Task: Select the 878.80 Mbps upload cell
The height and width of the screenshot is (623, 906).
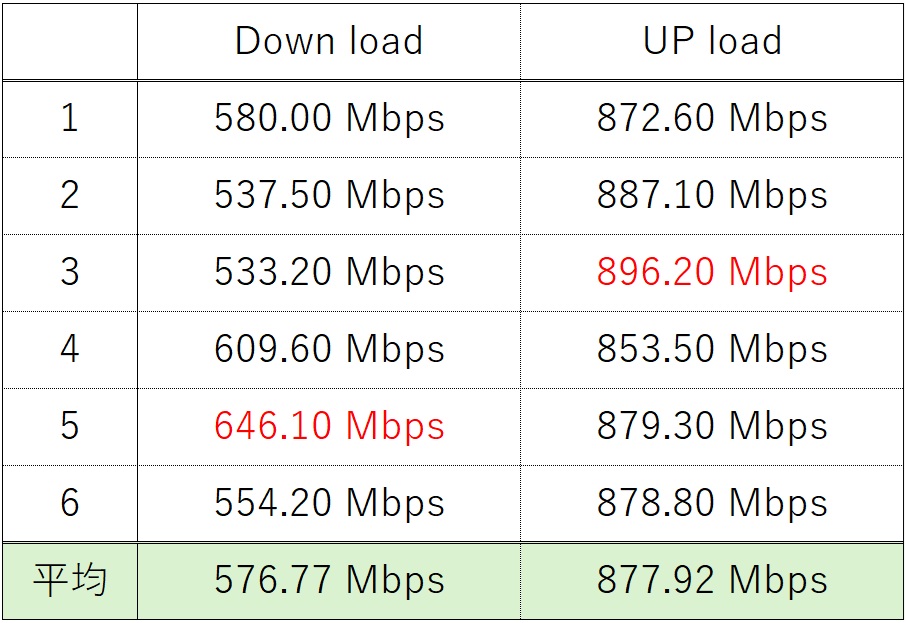Action: click(712, 504)
